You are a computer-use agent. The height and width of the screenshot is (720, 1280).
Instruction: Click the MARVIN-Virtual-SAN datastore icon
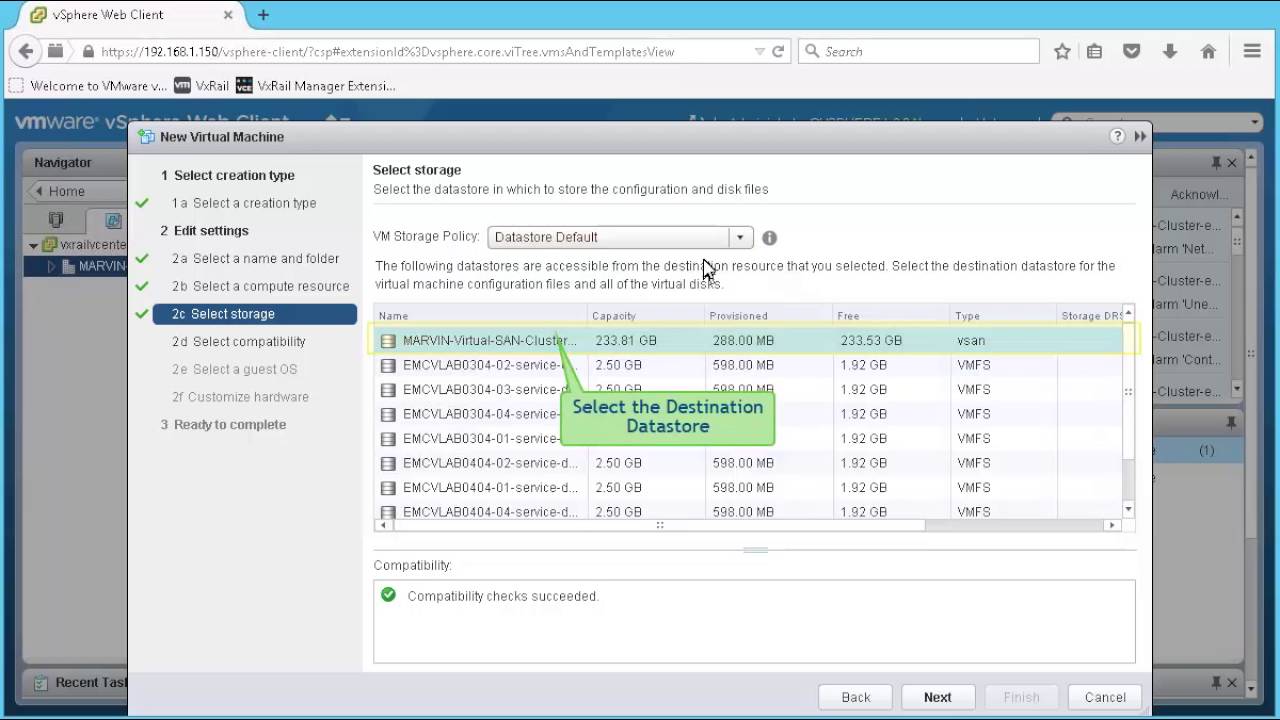click(387, 341)
